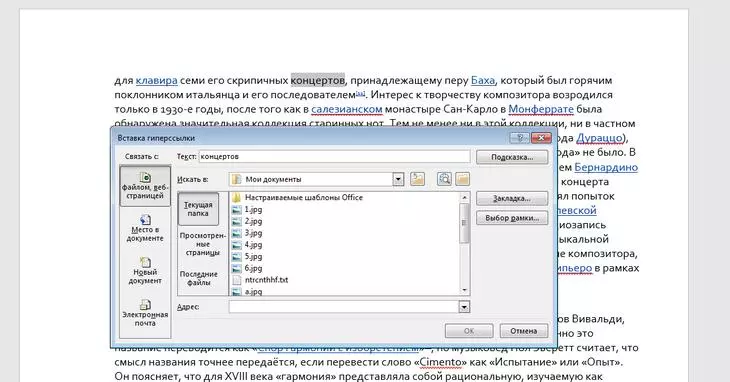The width and height of the screenshot is (730, 382).
Task: Close the 'Вставка гиперссылки' dialog
Action: point(541,138)
